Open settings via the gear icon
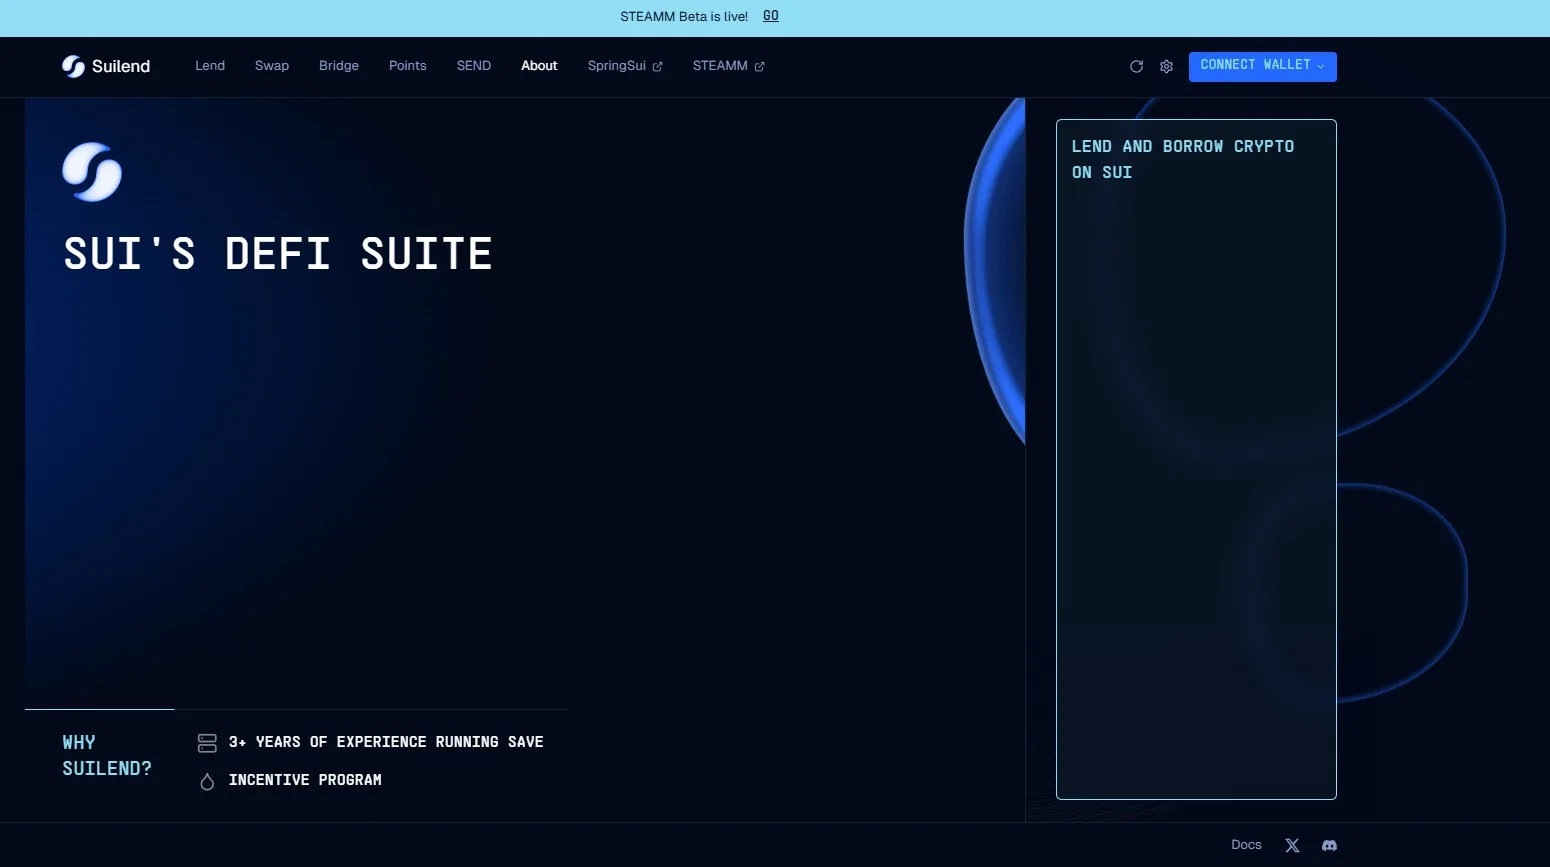This screenshot has width=1550, height=867. 1166,67
